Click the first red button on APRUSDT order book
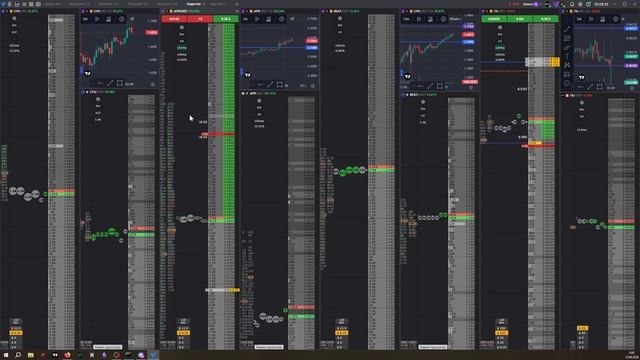This screenshot has height=360, width=640. click(174, 19)
